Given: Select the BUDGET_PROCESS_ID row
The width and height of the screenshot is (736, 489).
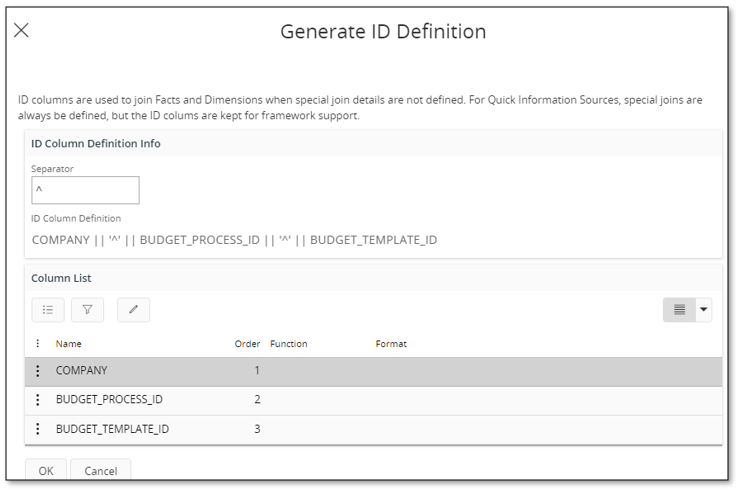Looking at the screenshot, I should tap(374, 400).
